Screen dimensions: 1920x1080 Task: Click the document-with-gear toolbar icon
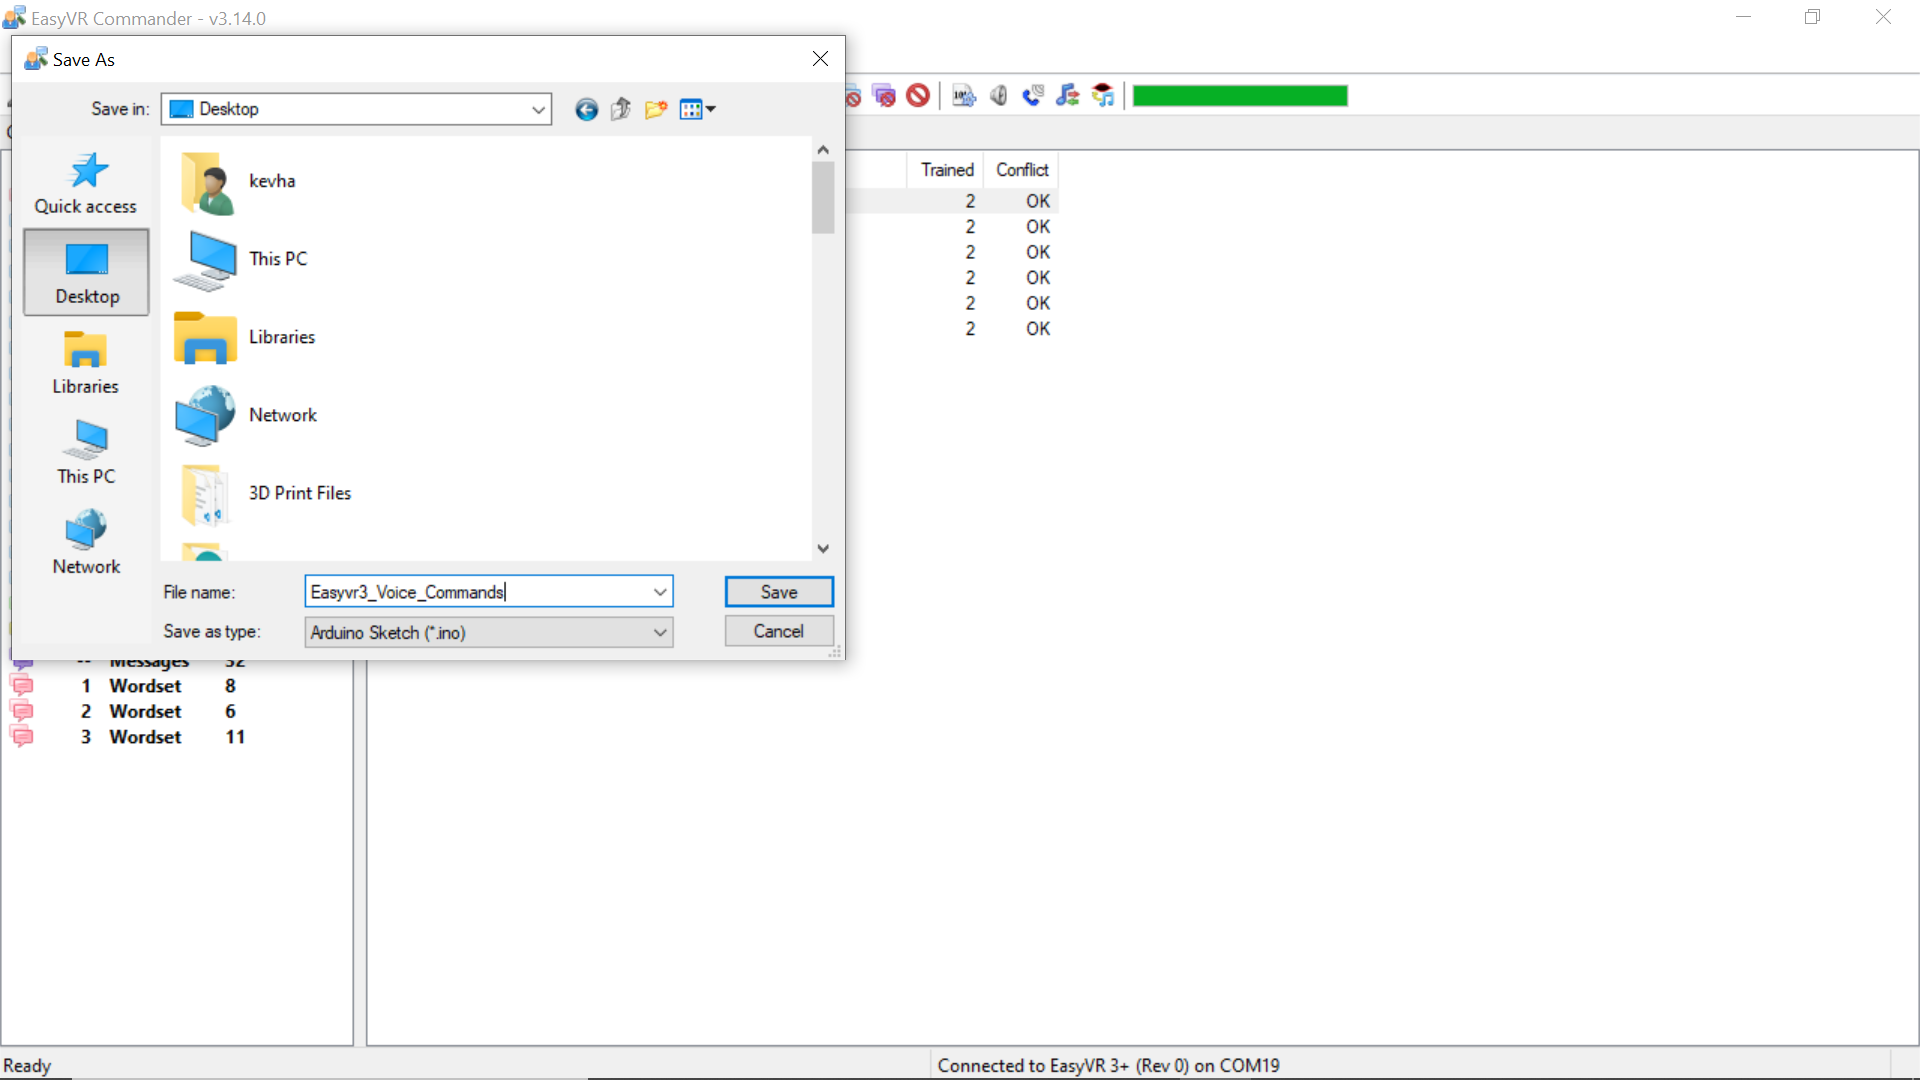click(963, 95)
